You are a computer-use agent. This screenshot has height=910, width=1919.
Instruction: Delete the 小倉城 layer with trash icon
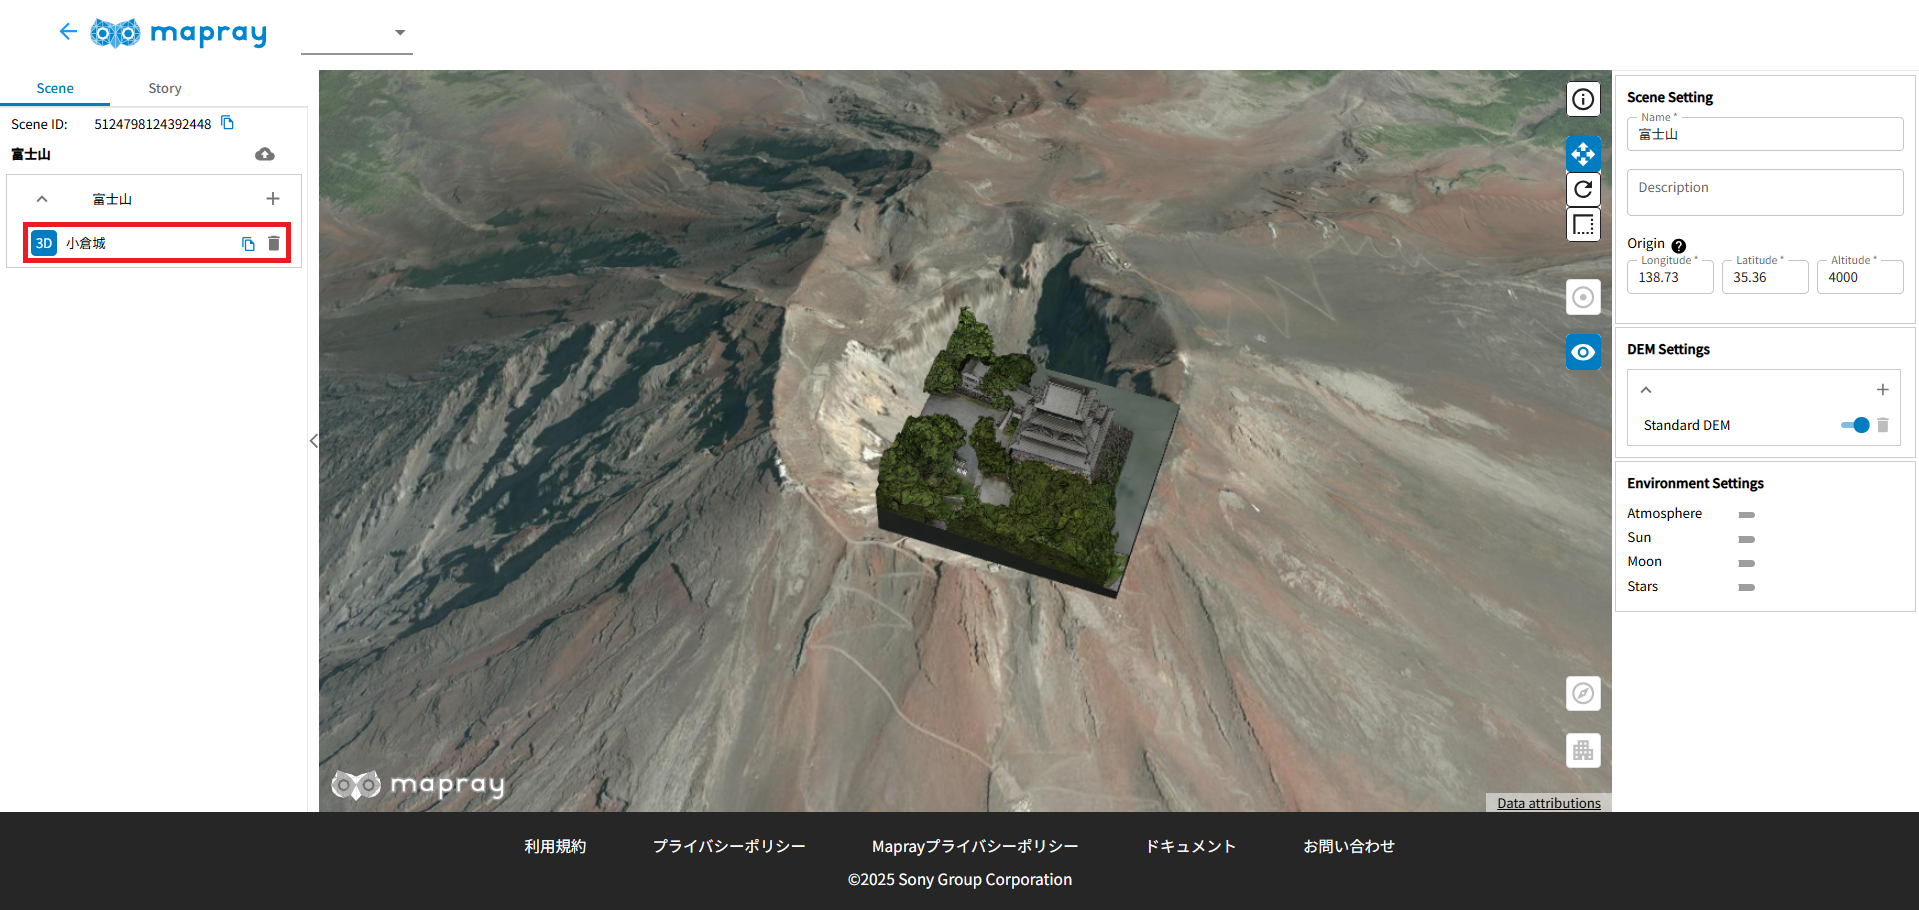tap(274, 244)
